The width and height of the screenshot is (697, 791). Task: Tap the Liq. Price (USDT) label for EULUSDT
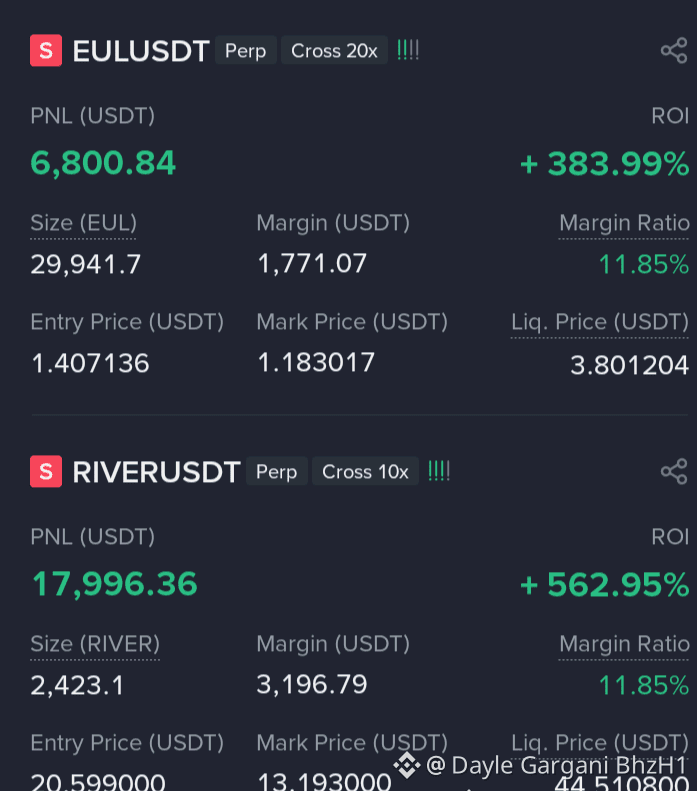[600, 322]
